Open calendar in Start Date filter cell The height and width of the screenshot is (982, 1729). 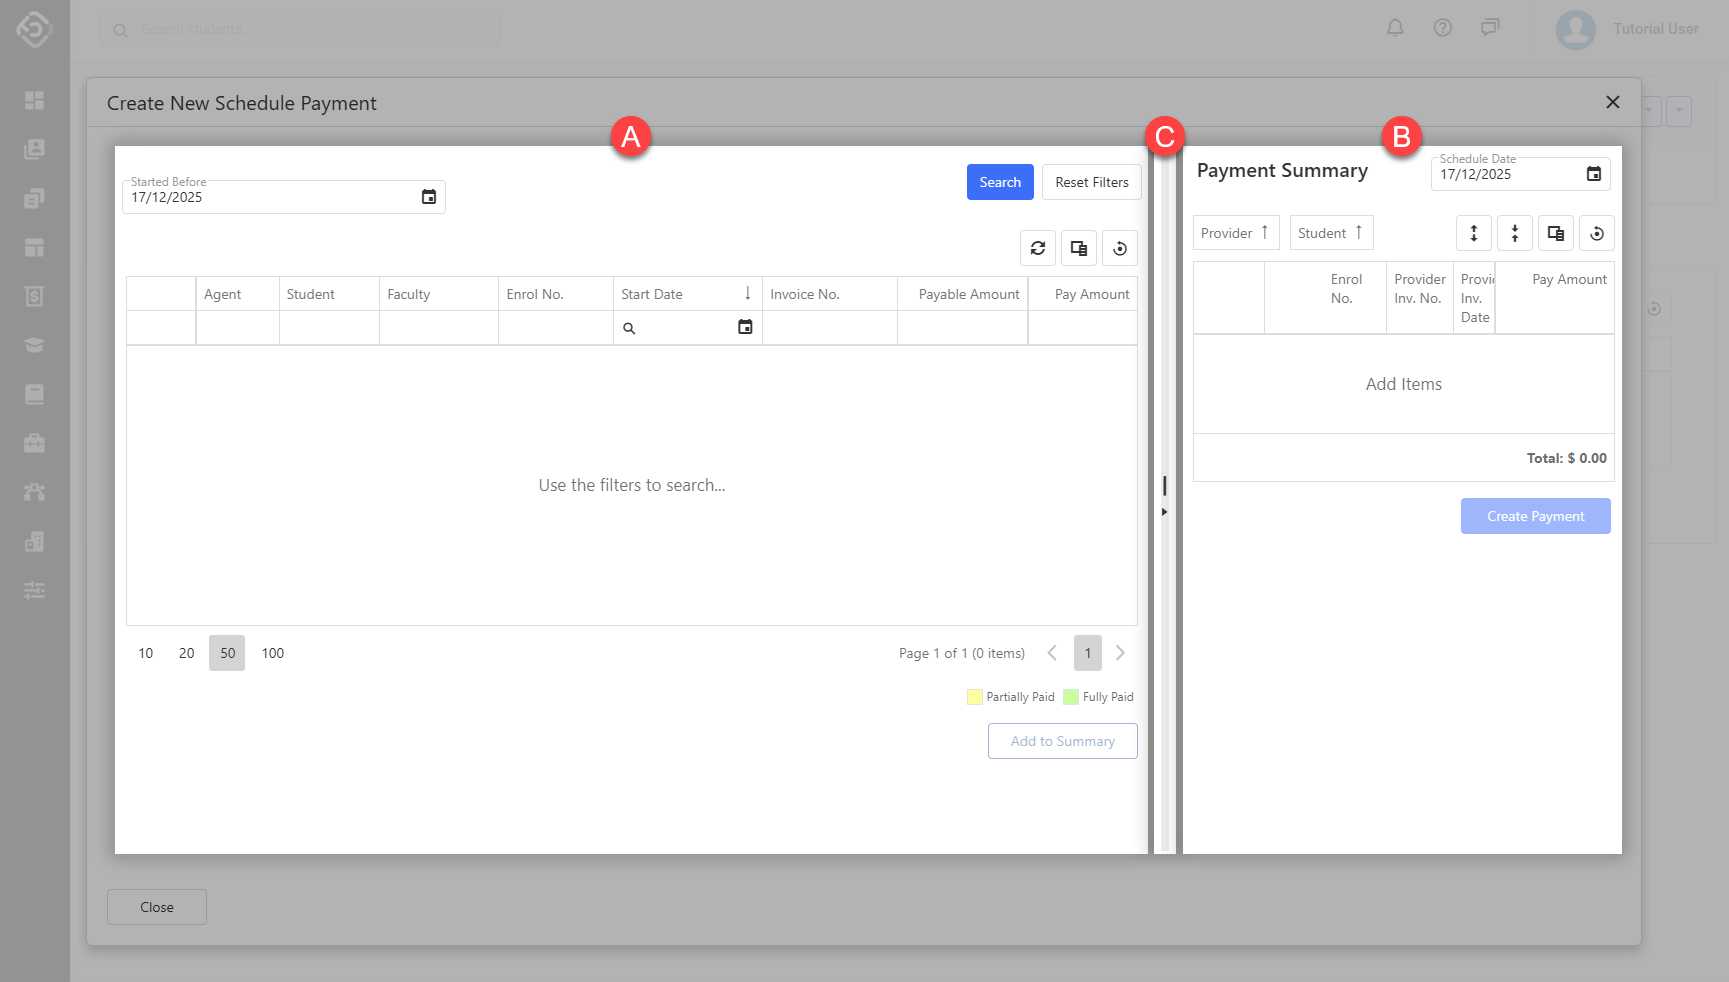click(745, 327)
